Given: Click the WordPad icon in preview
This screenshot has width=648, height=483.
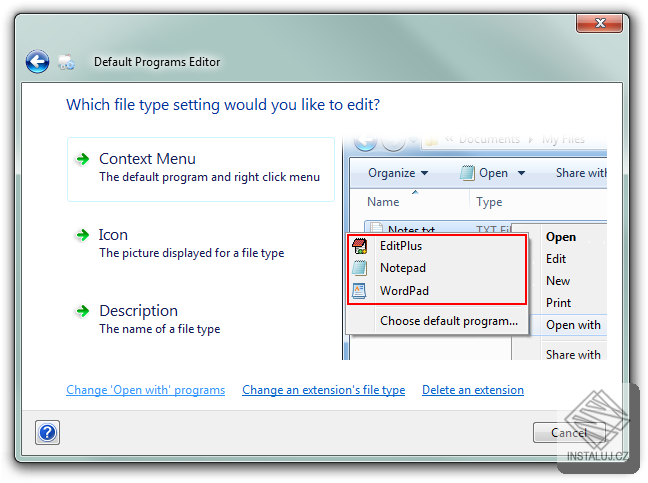Looking at the screenshot, I should 360,291.
